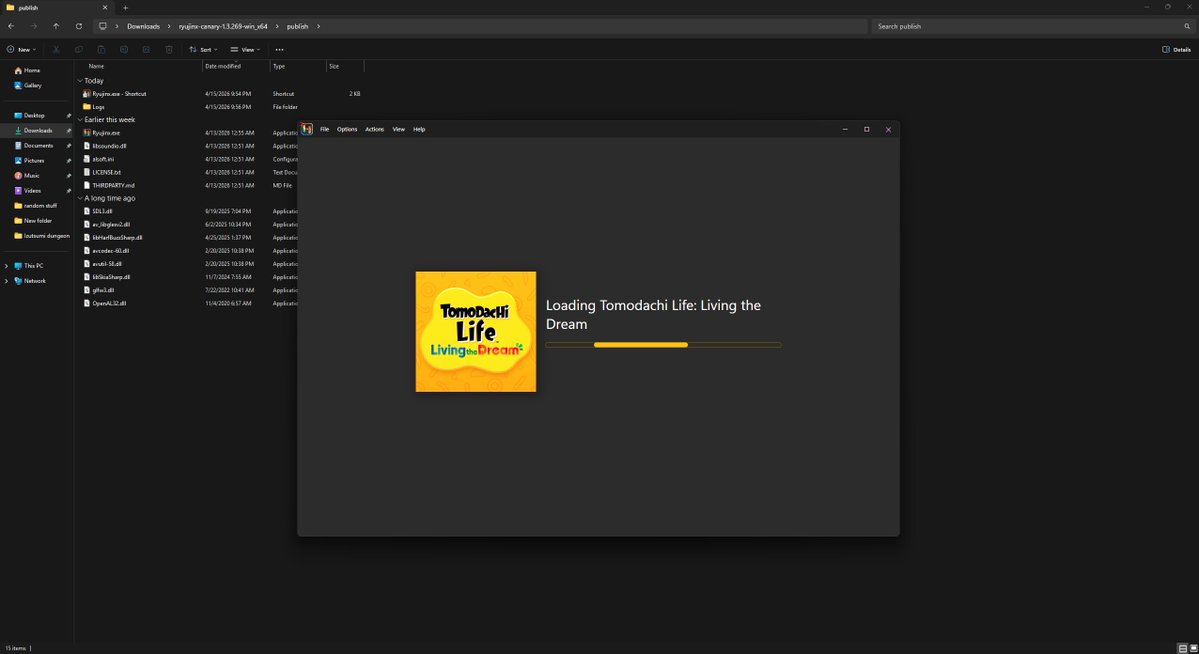Open Gallery in the navigation pane
This screenshot has height=654, width=1199.
[x=28, y=86]
